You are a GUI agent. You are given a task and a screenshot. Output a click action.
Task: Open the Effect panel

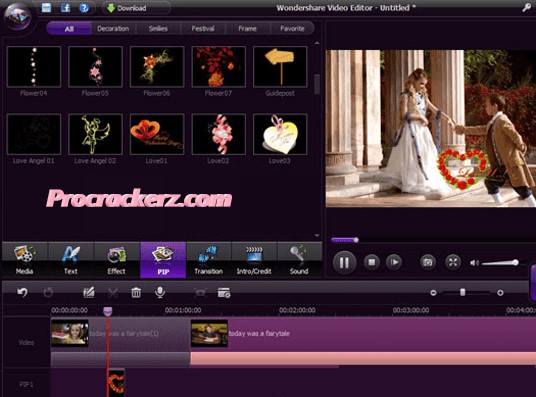click(117, 260)
